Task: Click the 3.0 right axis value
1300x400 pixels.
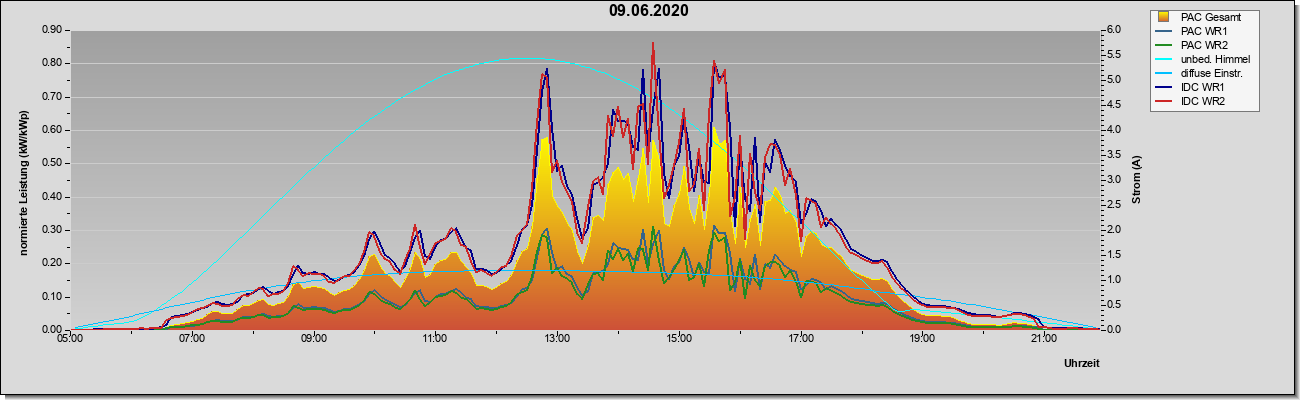Action: tap(1115, 180)
